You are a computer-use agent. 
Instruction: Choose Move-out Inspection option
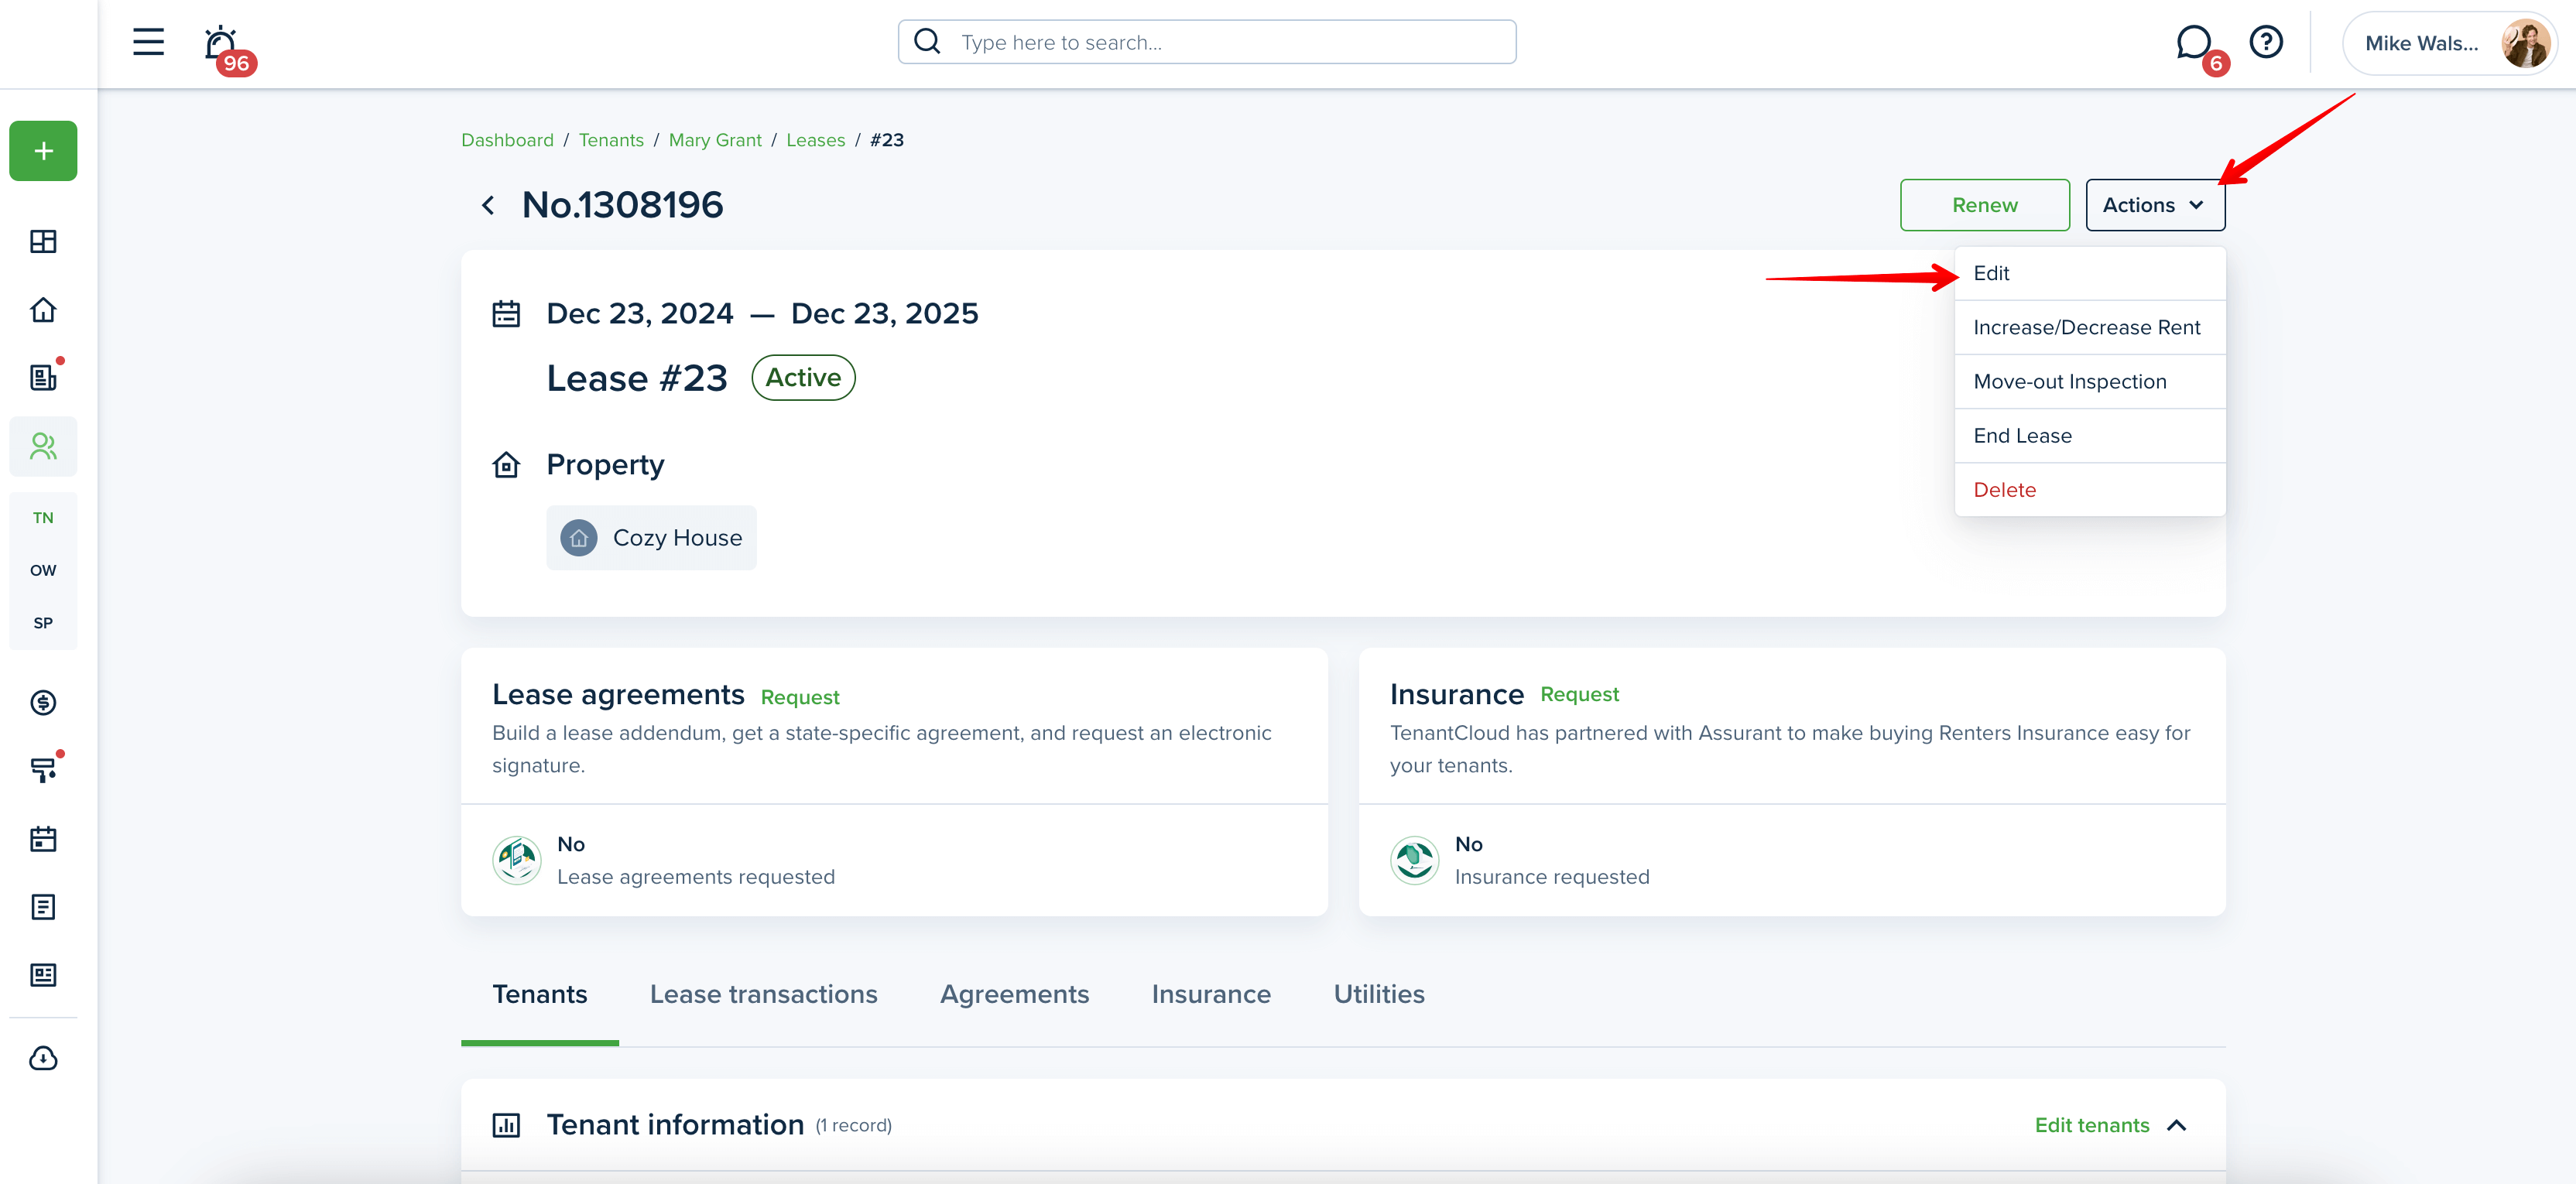point(2089,381)
